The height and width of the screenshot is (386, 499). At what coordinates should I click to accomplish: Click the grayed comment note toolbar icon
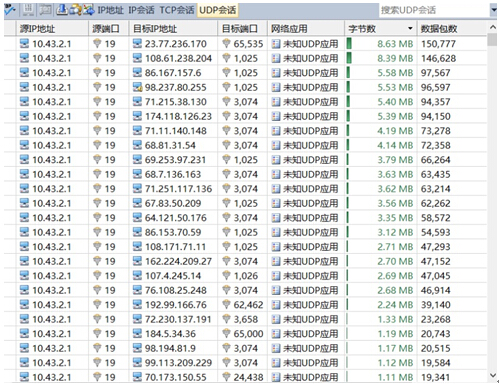point(45,10)
